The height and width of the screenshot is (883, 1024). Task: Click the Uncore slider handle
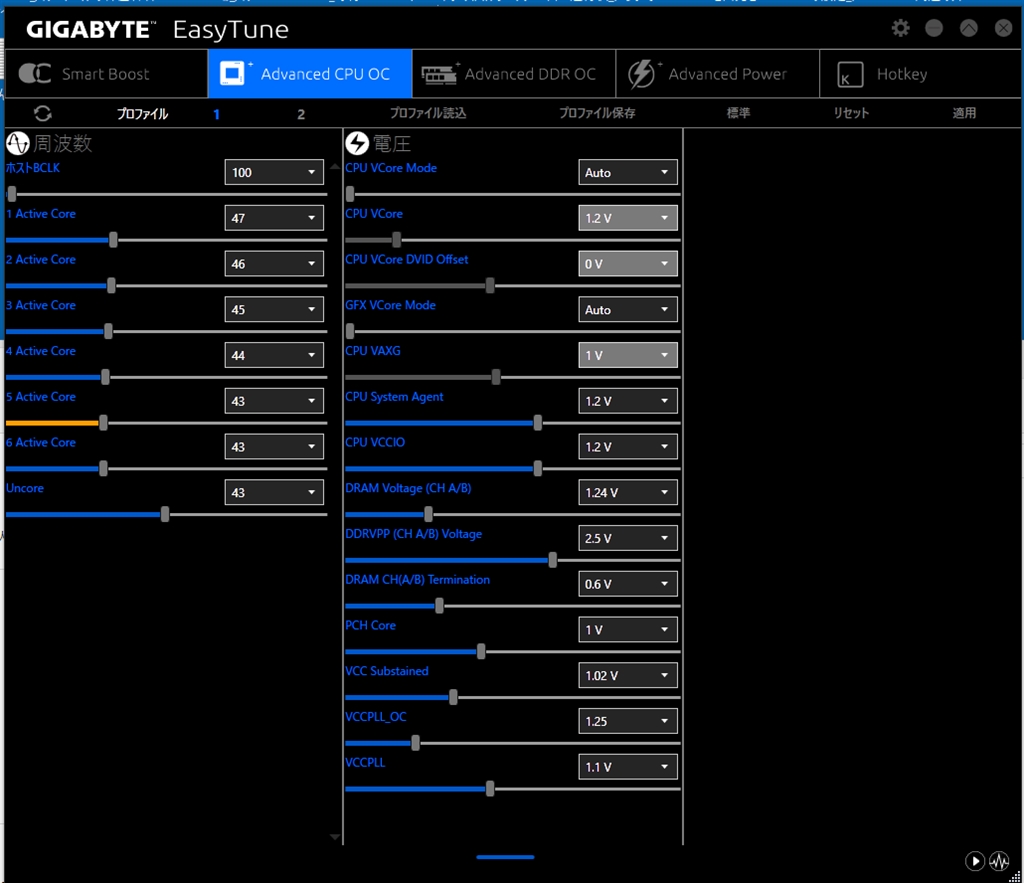point(165,514)
